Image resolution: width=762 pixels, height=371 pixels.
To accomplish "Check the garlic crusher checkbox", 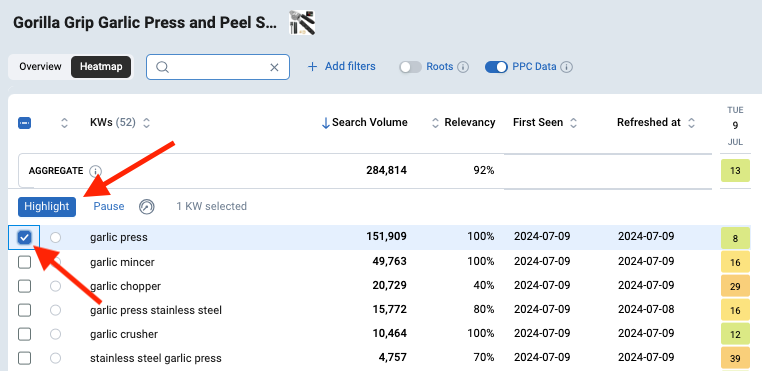I will coord(24,334).
